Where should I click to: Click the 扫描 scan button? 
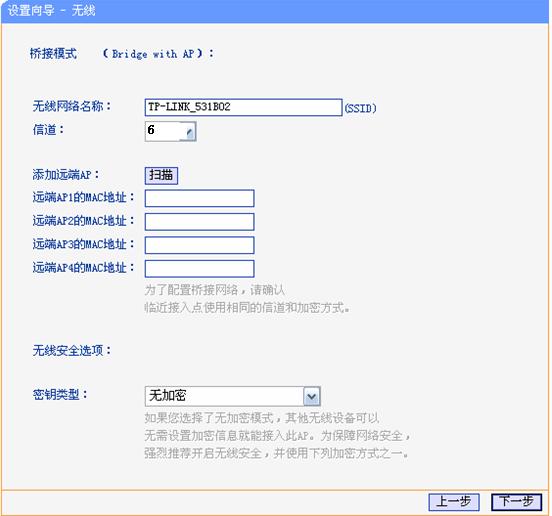(x=161, y=175)
